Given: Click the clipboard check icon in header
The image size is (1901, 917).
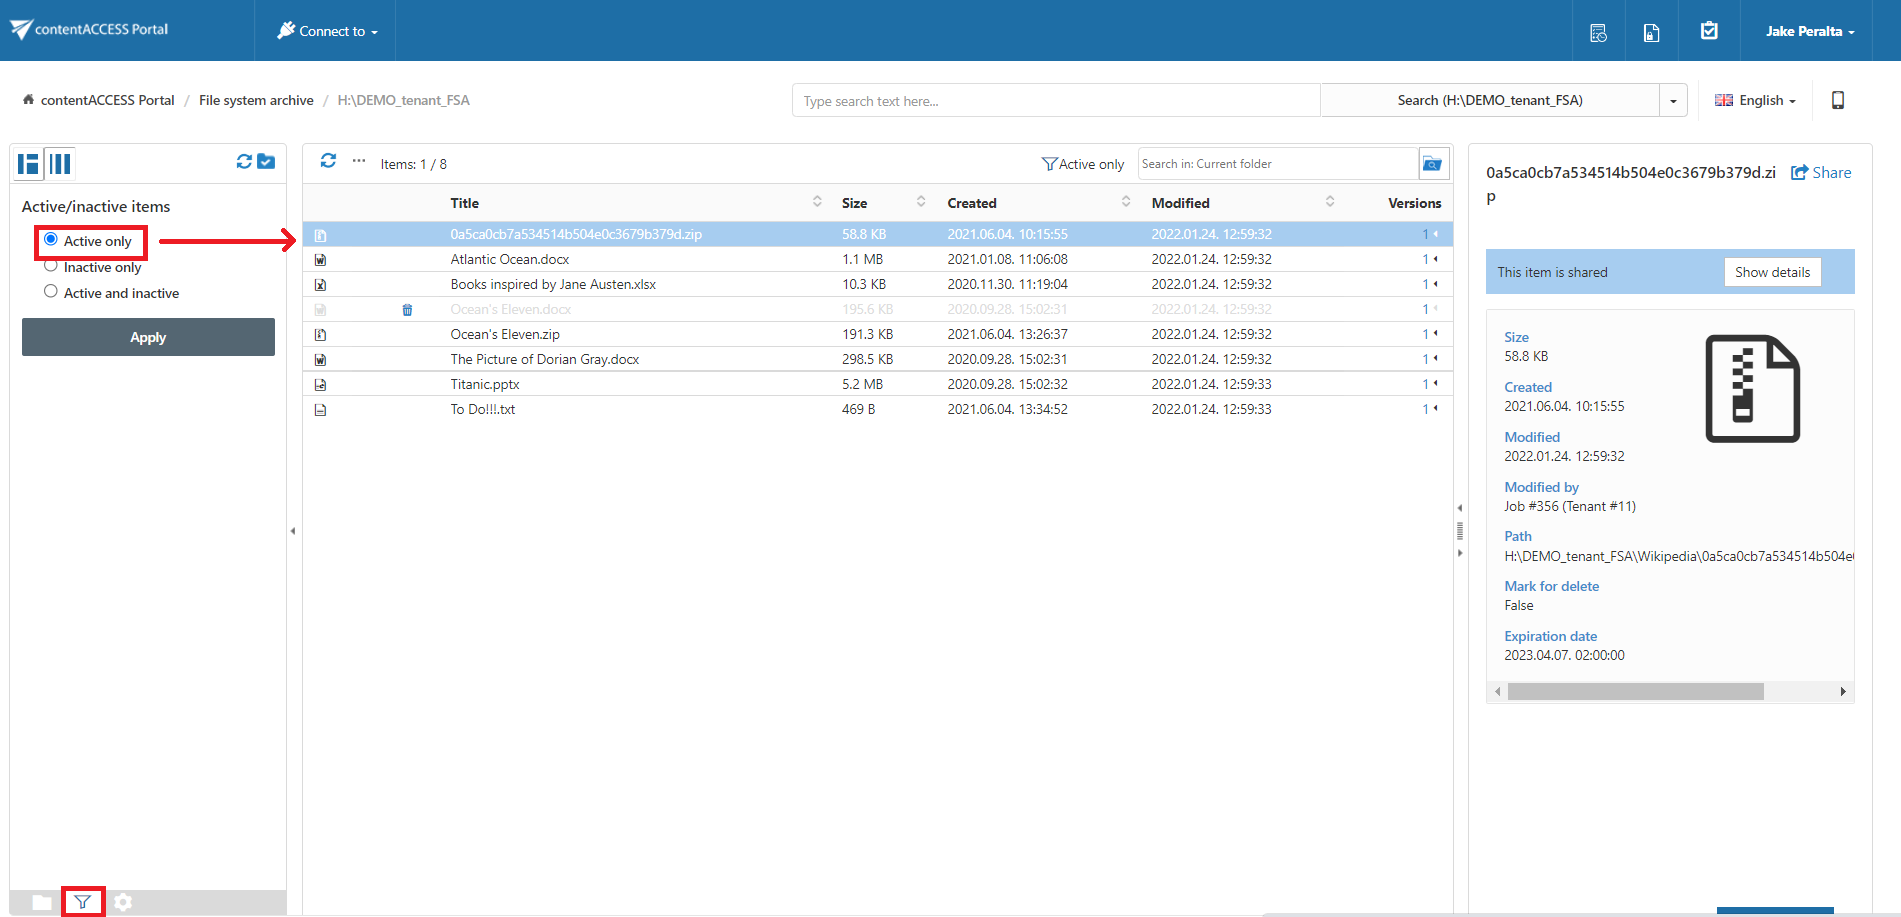Looking at the screenshot, I should 1709,31.
